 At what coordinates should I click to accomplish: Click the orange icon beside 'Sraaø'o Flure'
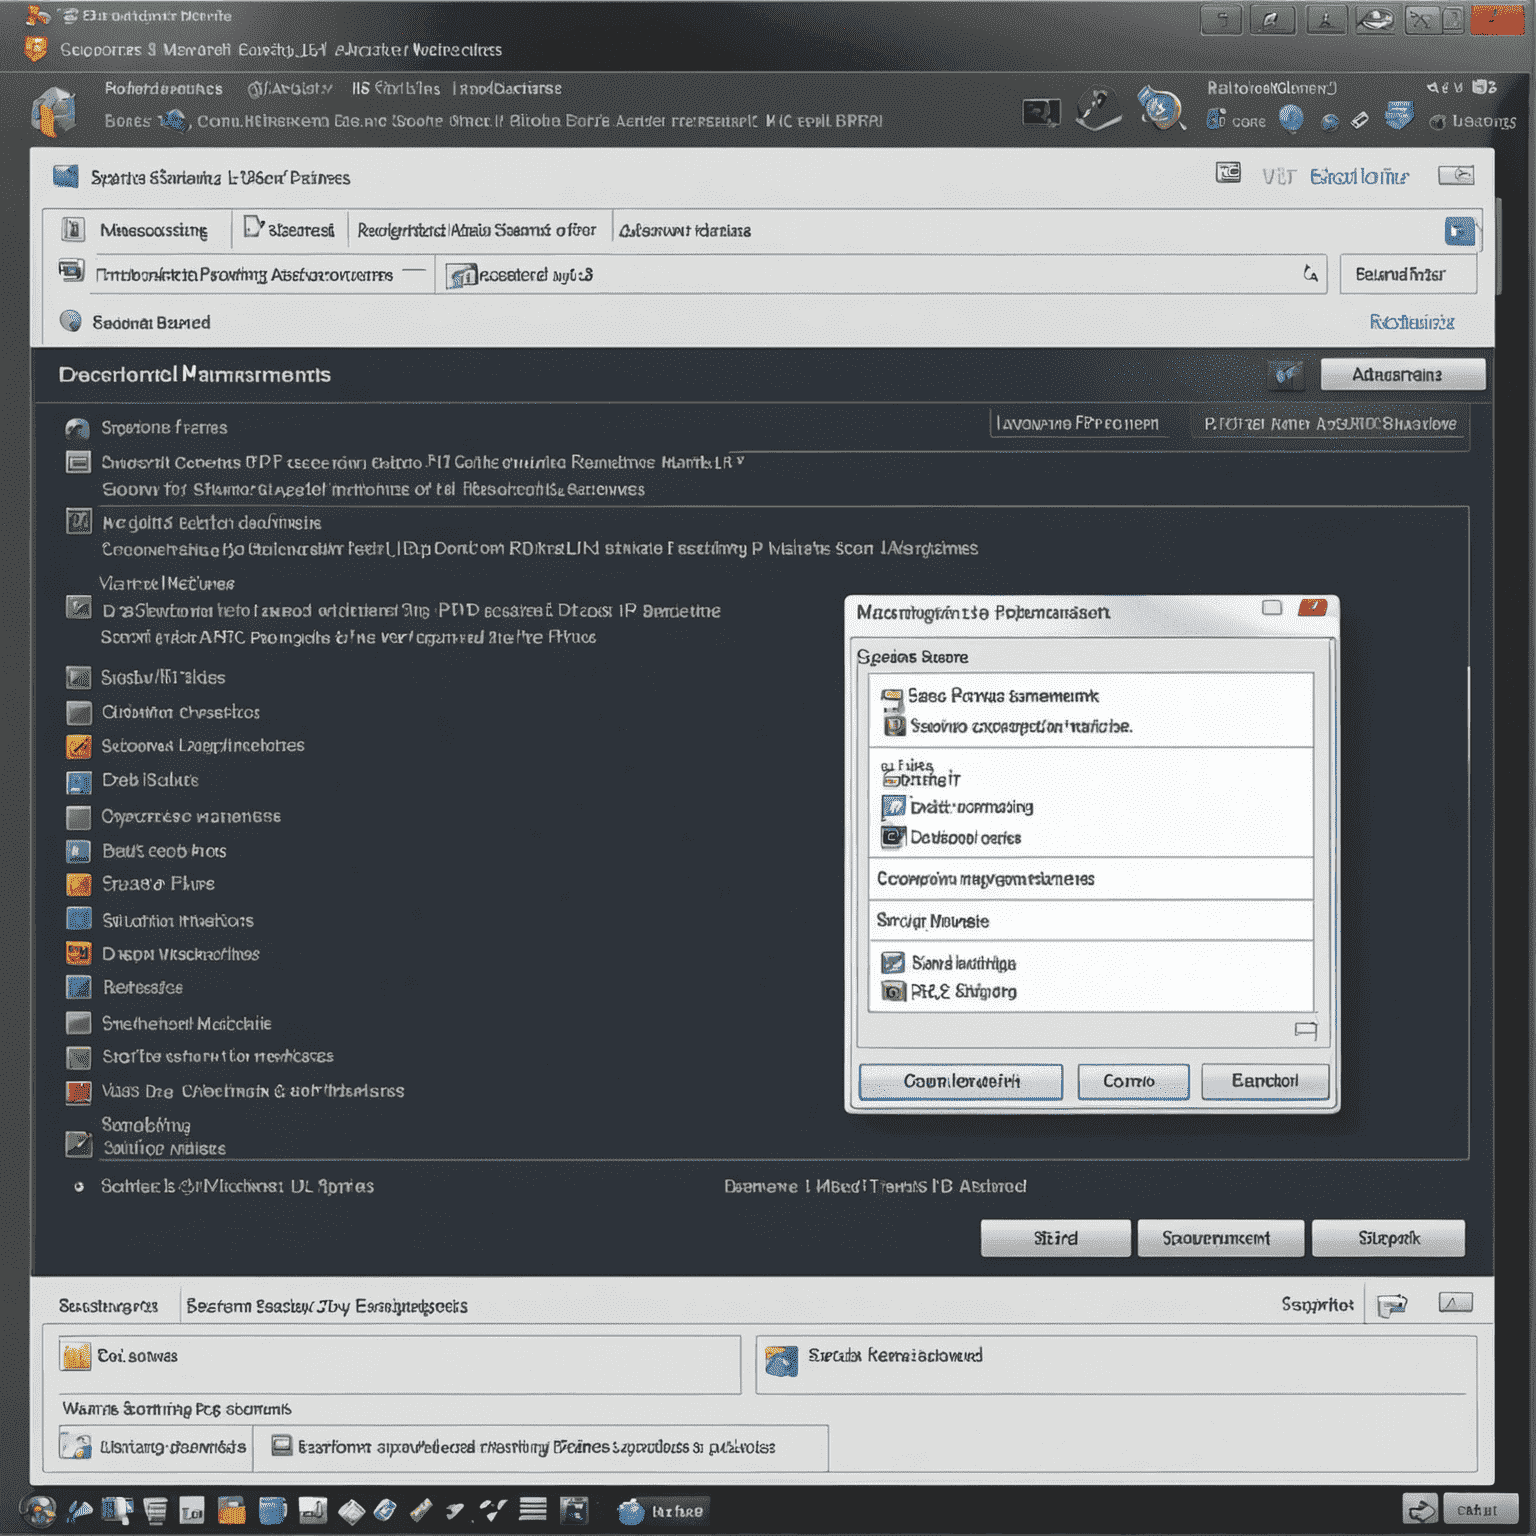[x=78, y=884]
